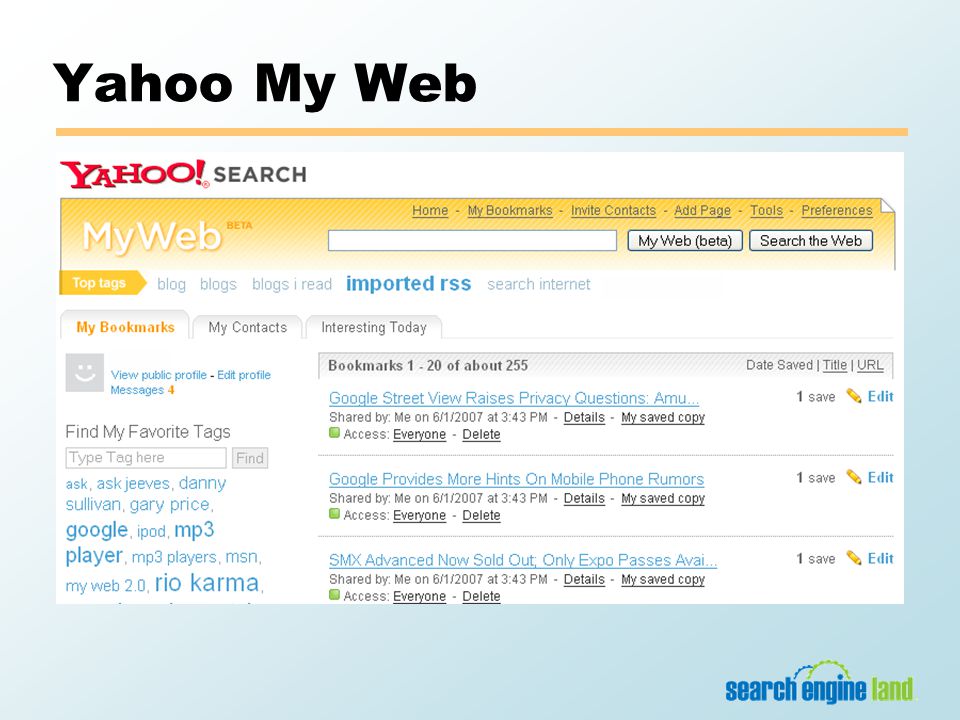Switch to Interesting Today tab
Viewport: 960px width, 720px height.
[x=373, y=327]
